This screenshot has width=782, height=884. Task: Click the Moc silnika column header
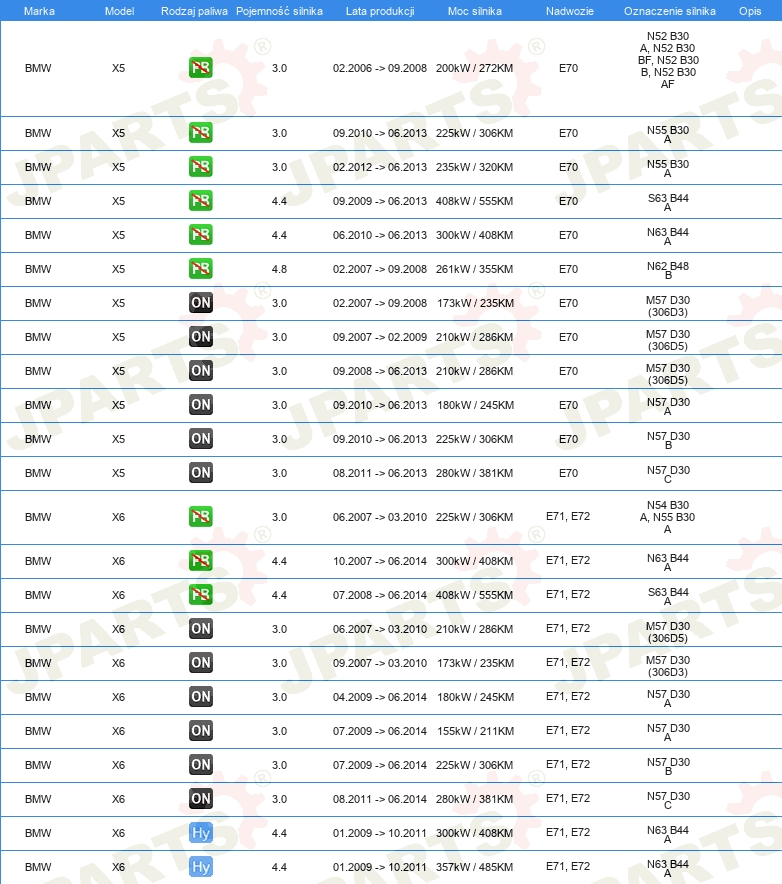coord(475,11)
